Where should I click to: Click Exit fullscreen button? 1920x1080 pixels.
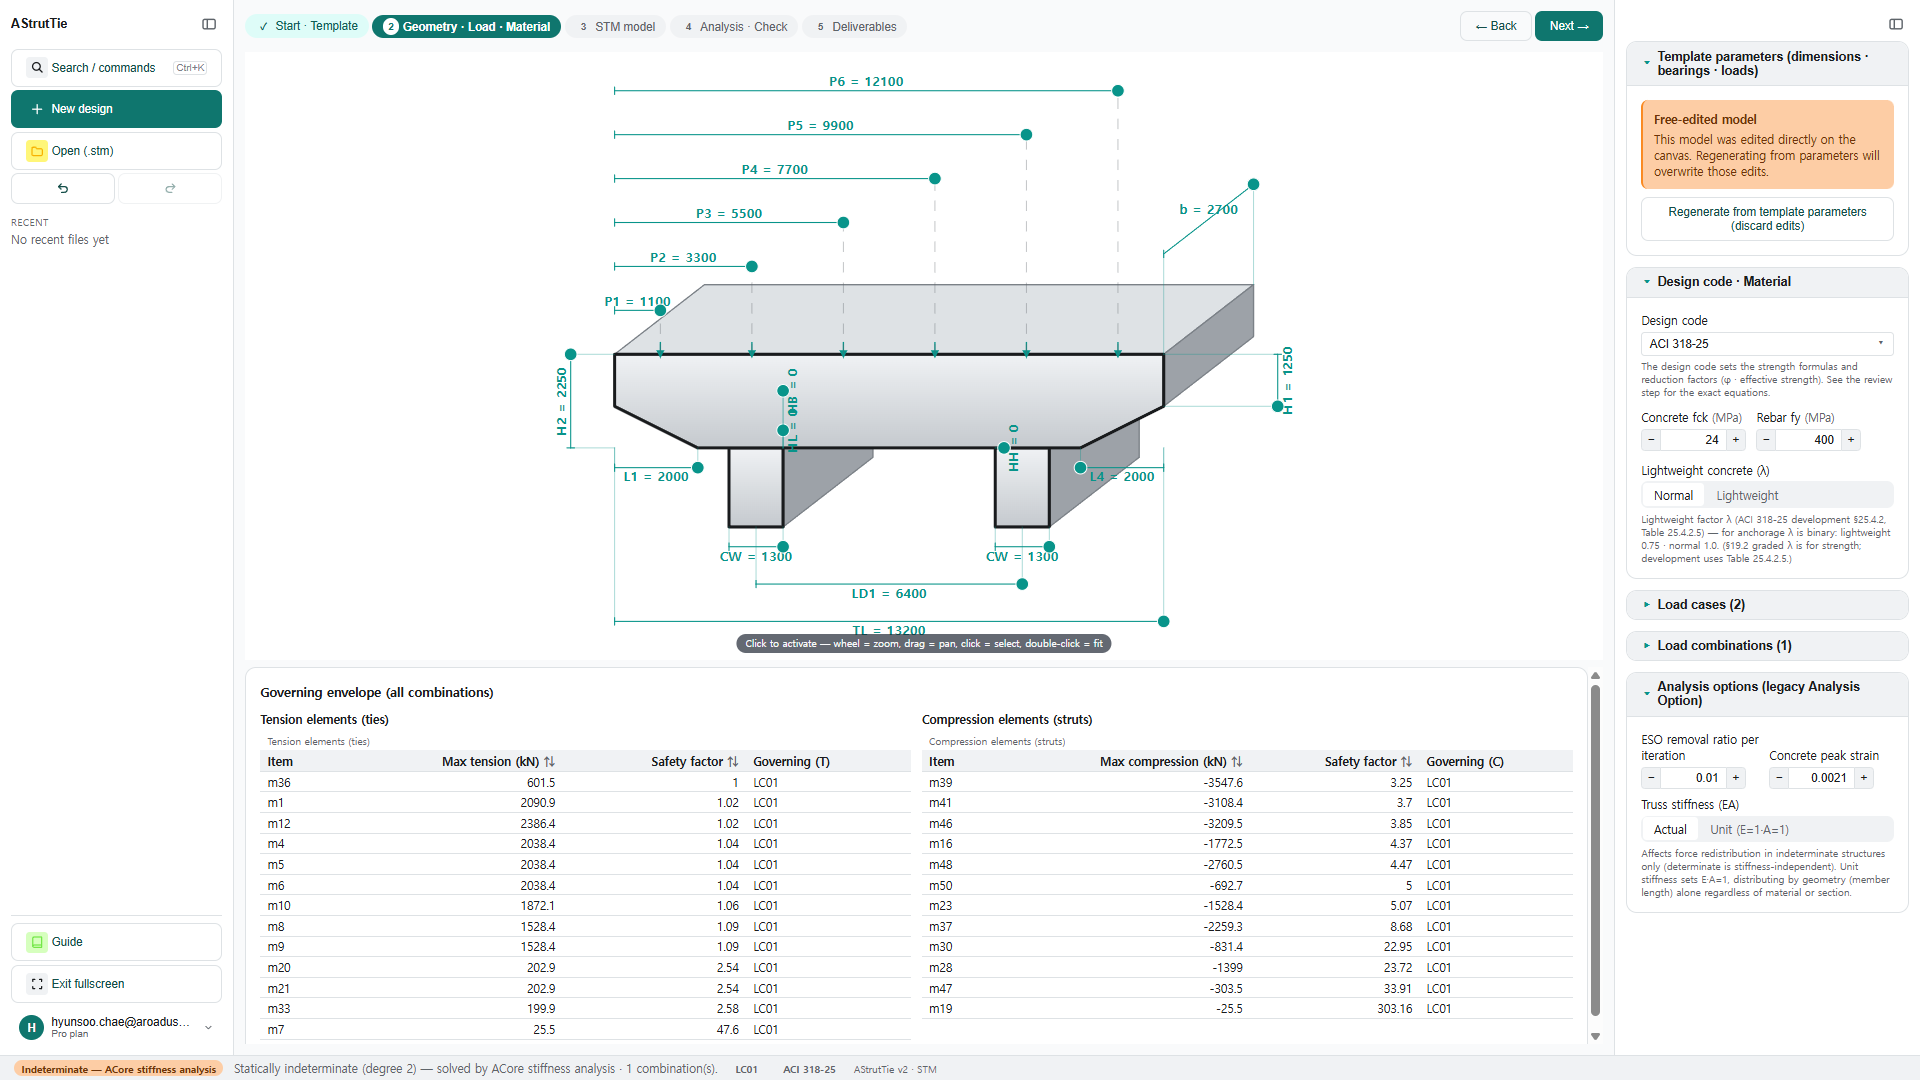(116, 984)
